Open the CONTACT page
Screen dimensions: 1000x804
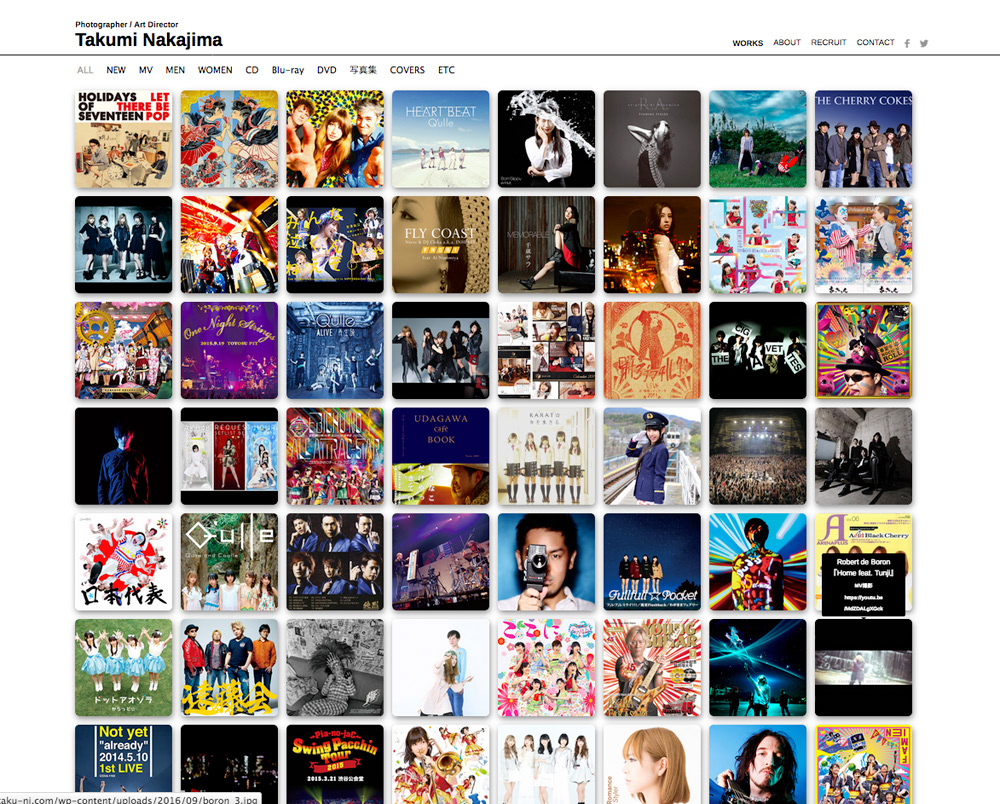click(x=875, y=42)
